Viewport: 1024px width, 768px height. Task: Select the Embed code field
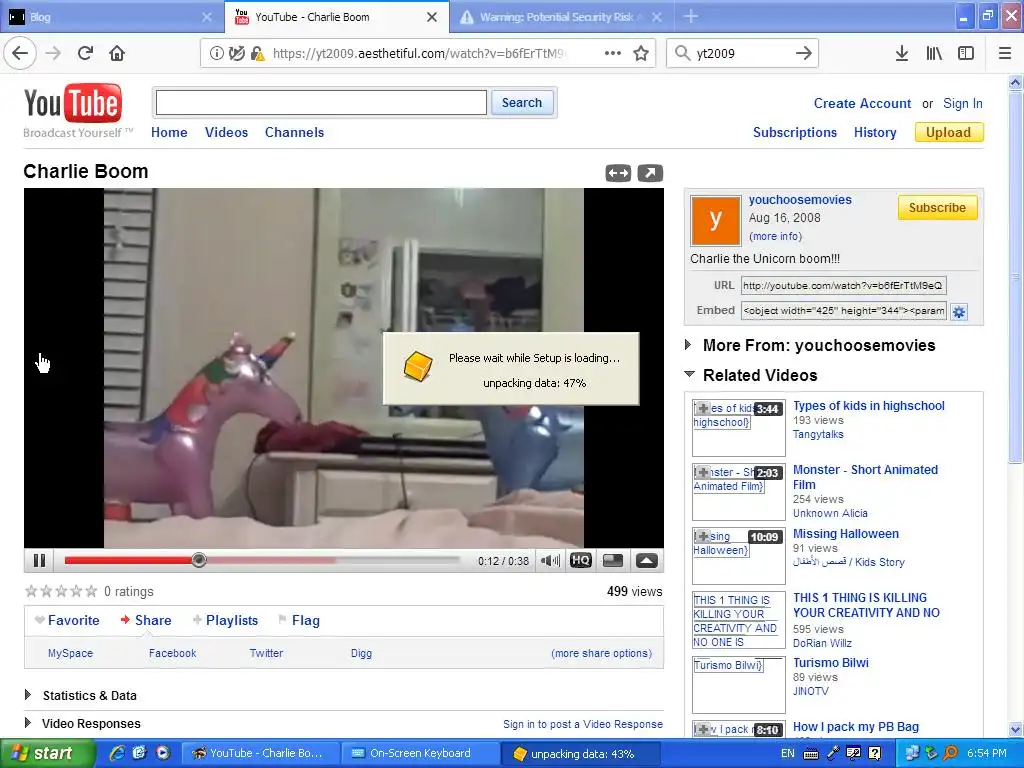point(843,311)
